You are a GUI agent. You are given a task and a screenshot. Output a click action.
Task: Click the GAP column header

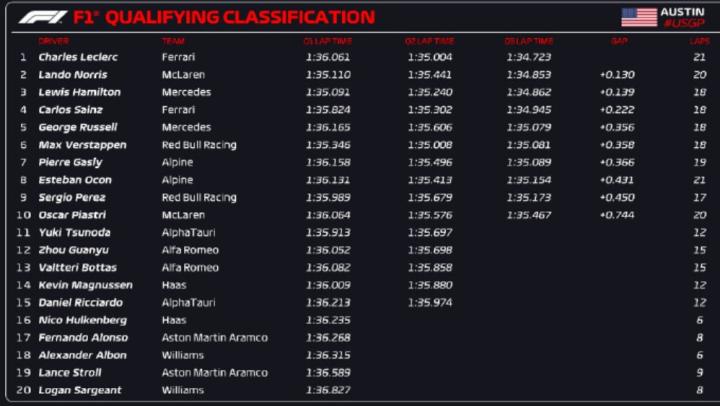[x=619, y=41]
